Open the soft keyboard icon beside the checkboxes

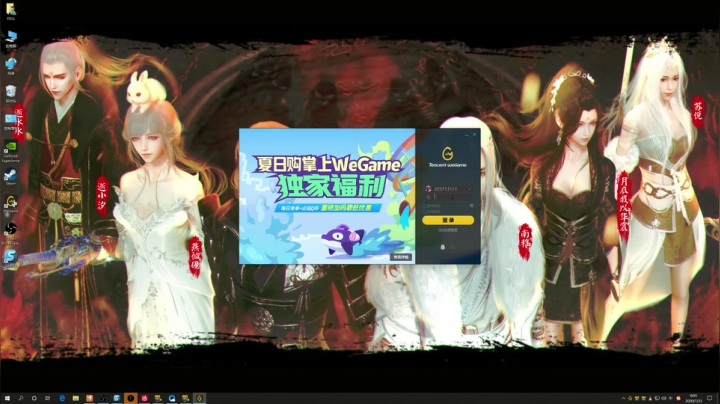[471, 206]
